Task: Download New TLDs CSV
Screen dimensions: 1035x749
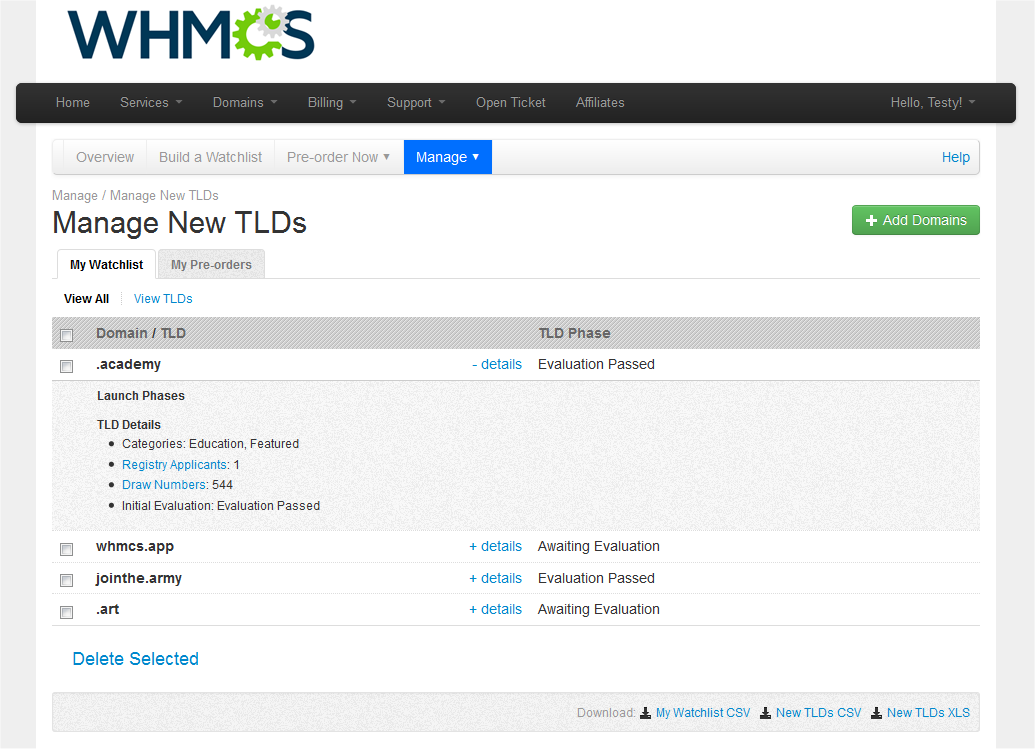Action: point(818,713)
